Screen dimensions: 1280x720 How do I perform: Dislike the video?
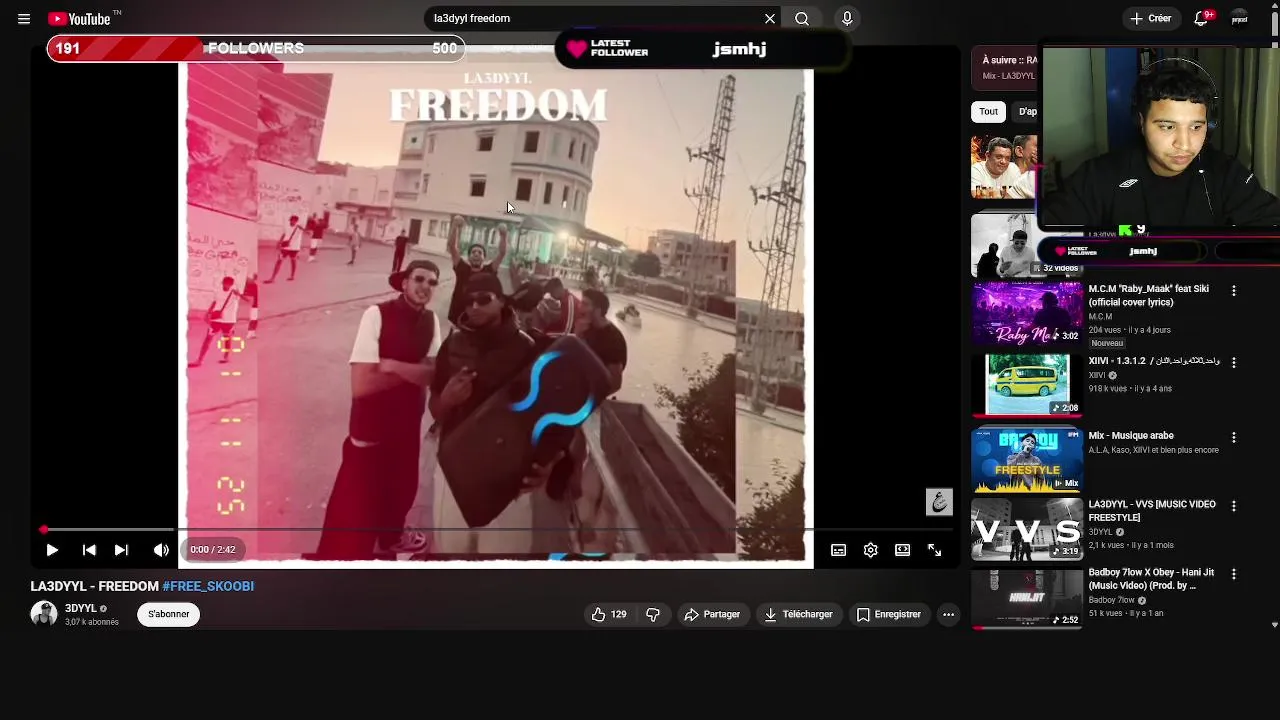(x=653, y=614)
